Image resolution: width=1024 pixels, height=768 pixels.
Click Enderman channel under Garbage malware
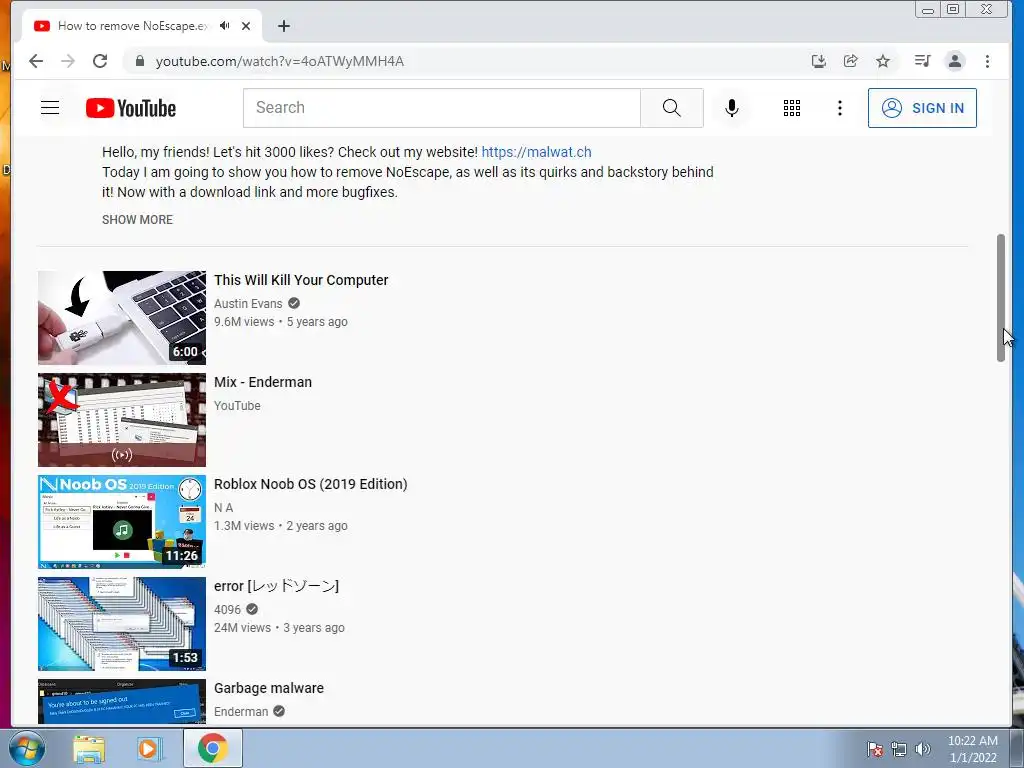(x=241, y=711)
